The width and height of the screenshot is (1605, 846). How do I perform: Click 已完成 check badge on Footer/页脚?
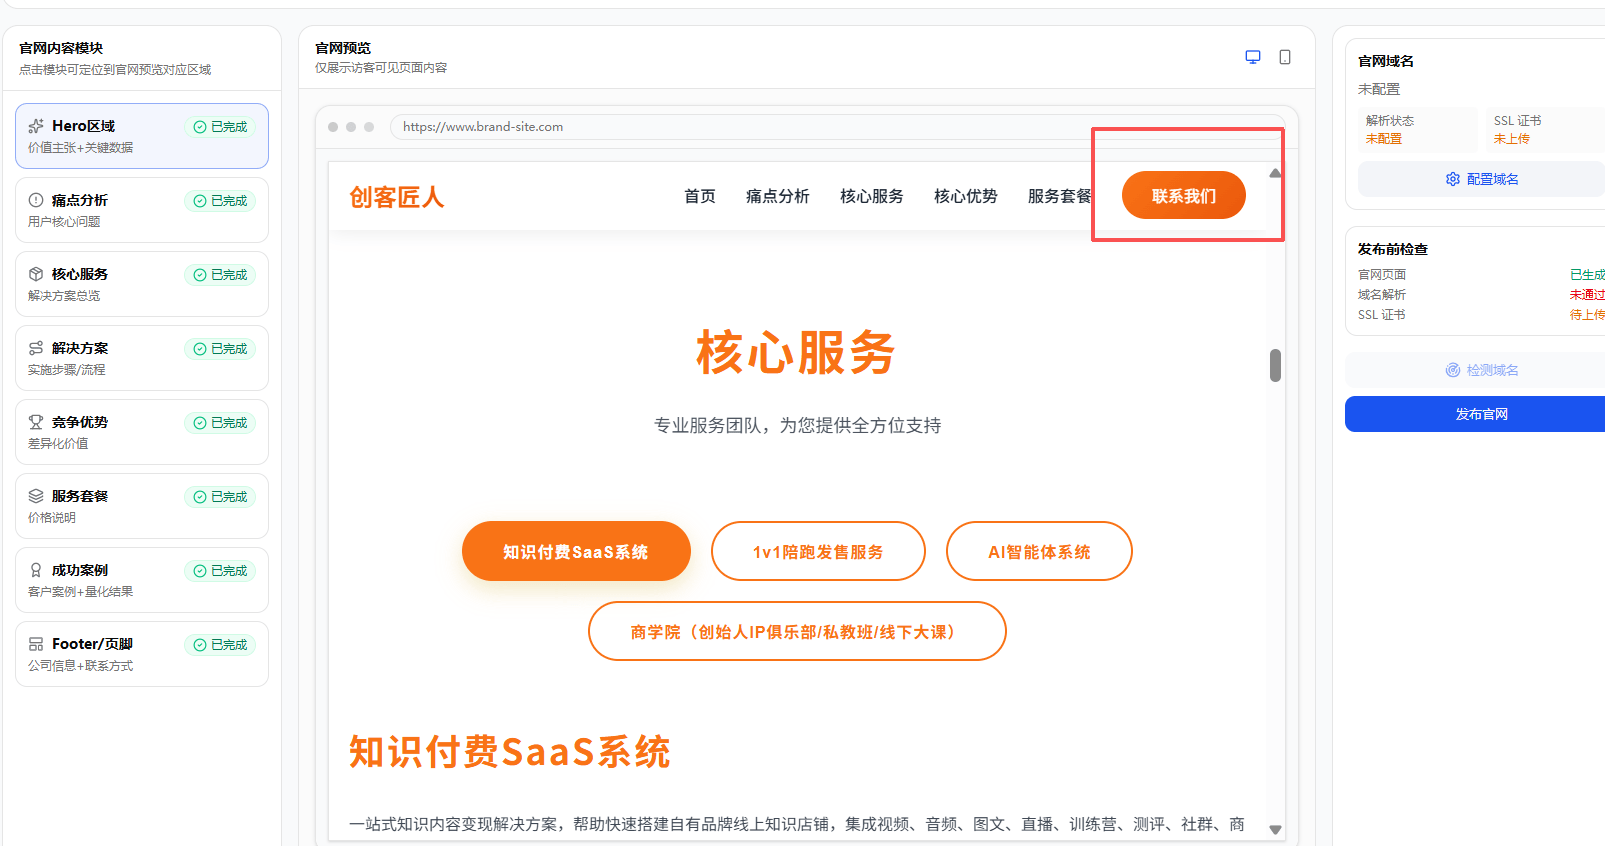click(x=220, y=645)
